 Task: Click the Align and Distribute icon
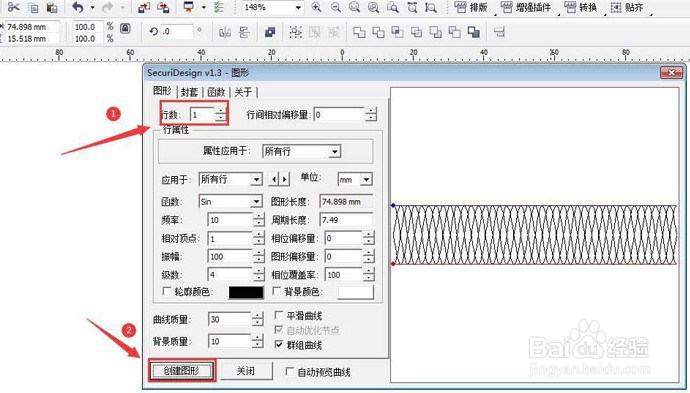pos(499,32)
